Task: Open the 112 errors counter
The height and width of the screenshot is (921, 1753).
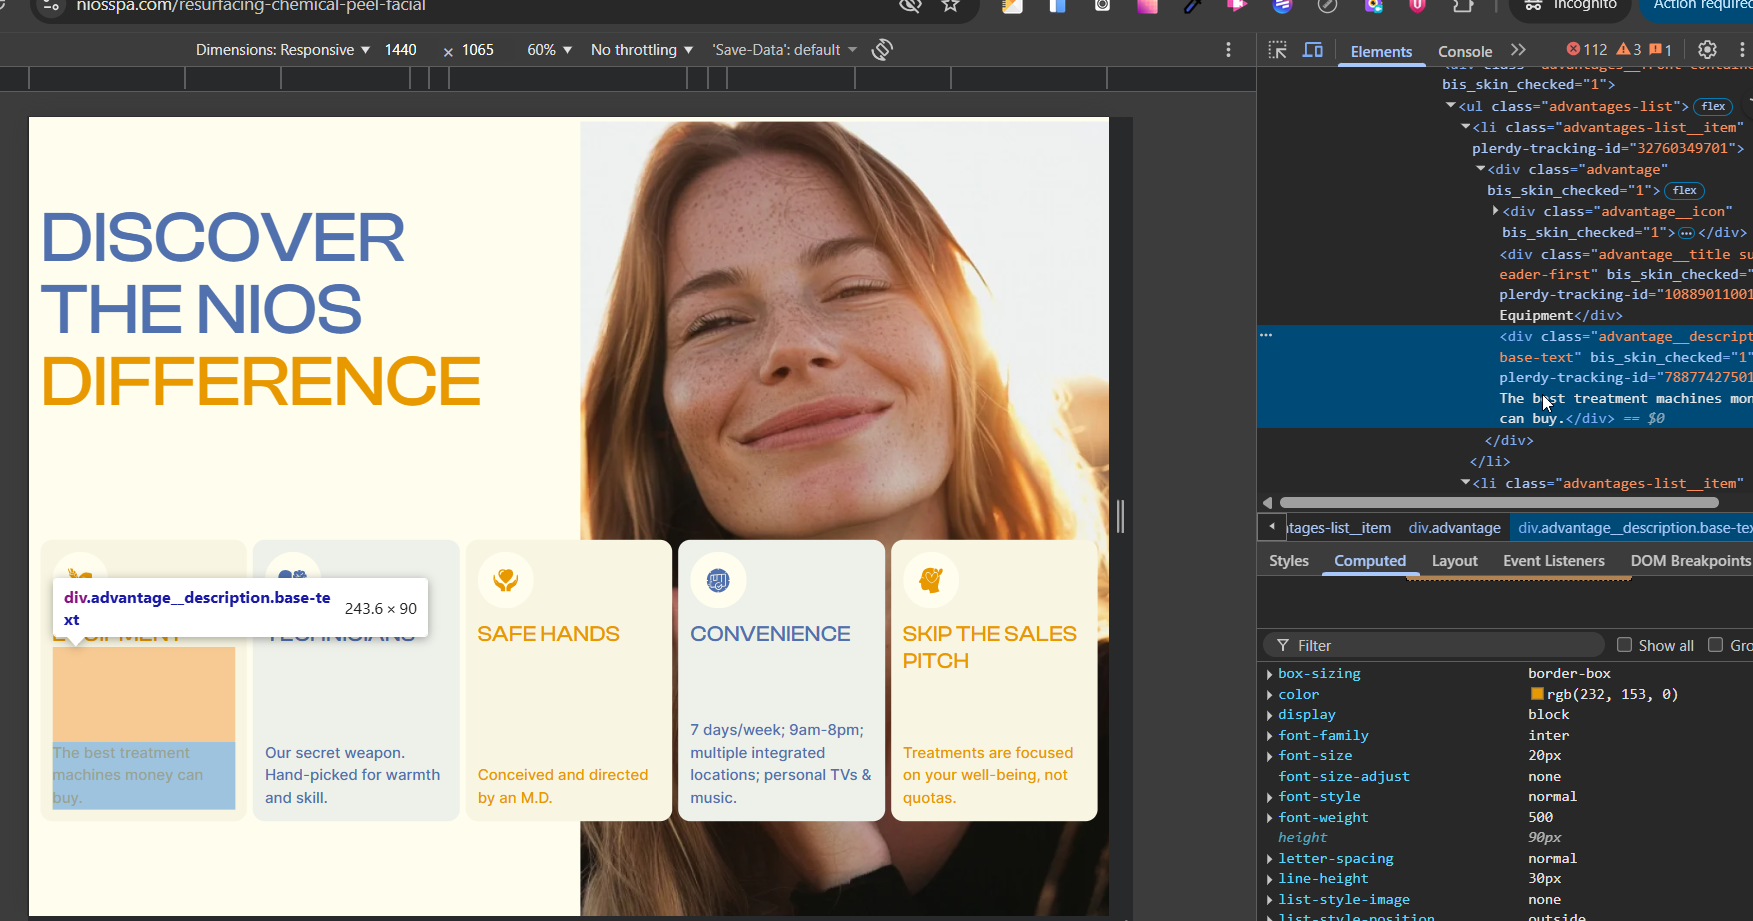Action: coord(1586,50)
